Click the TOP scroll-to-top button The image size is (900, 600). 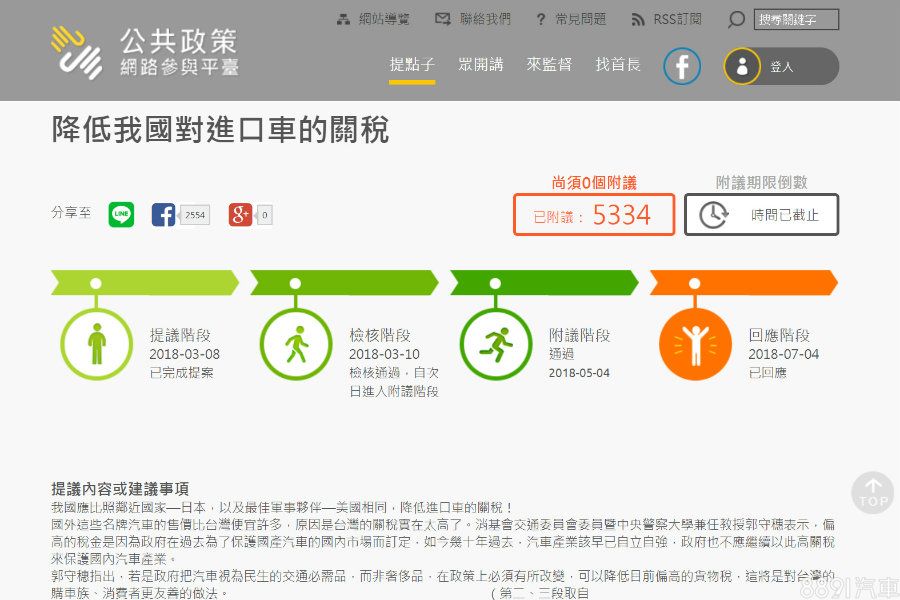[872, 493]
